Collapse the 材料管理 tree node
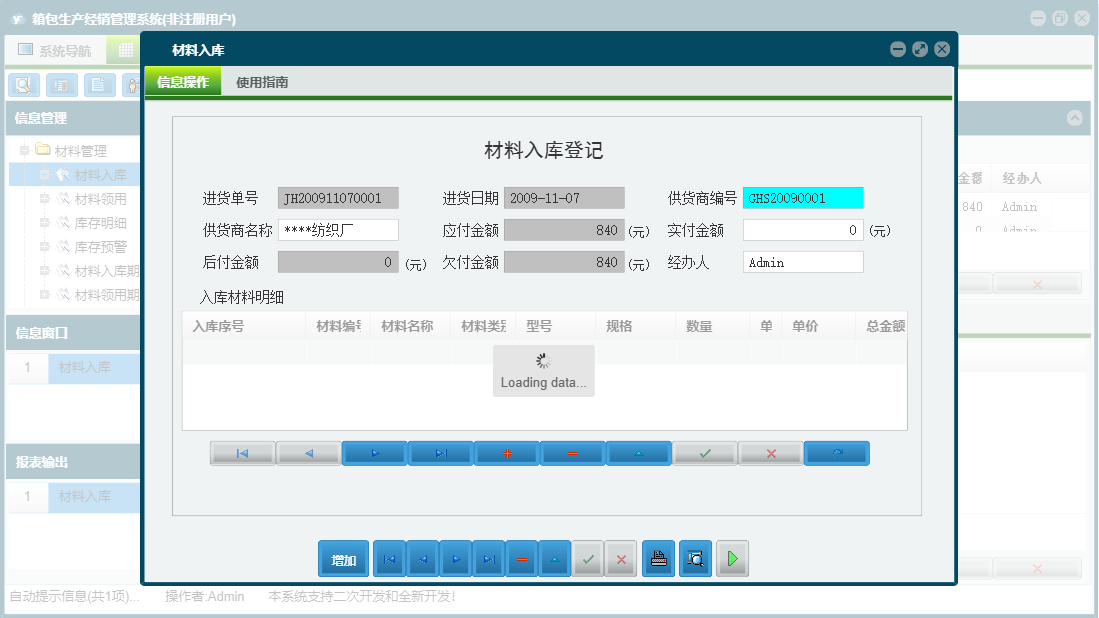Viewport: 1099px width, 618px height. (25, 151)
